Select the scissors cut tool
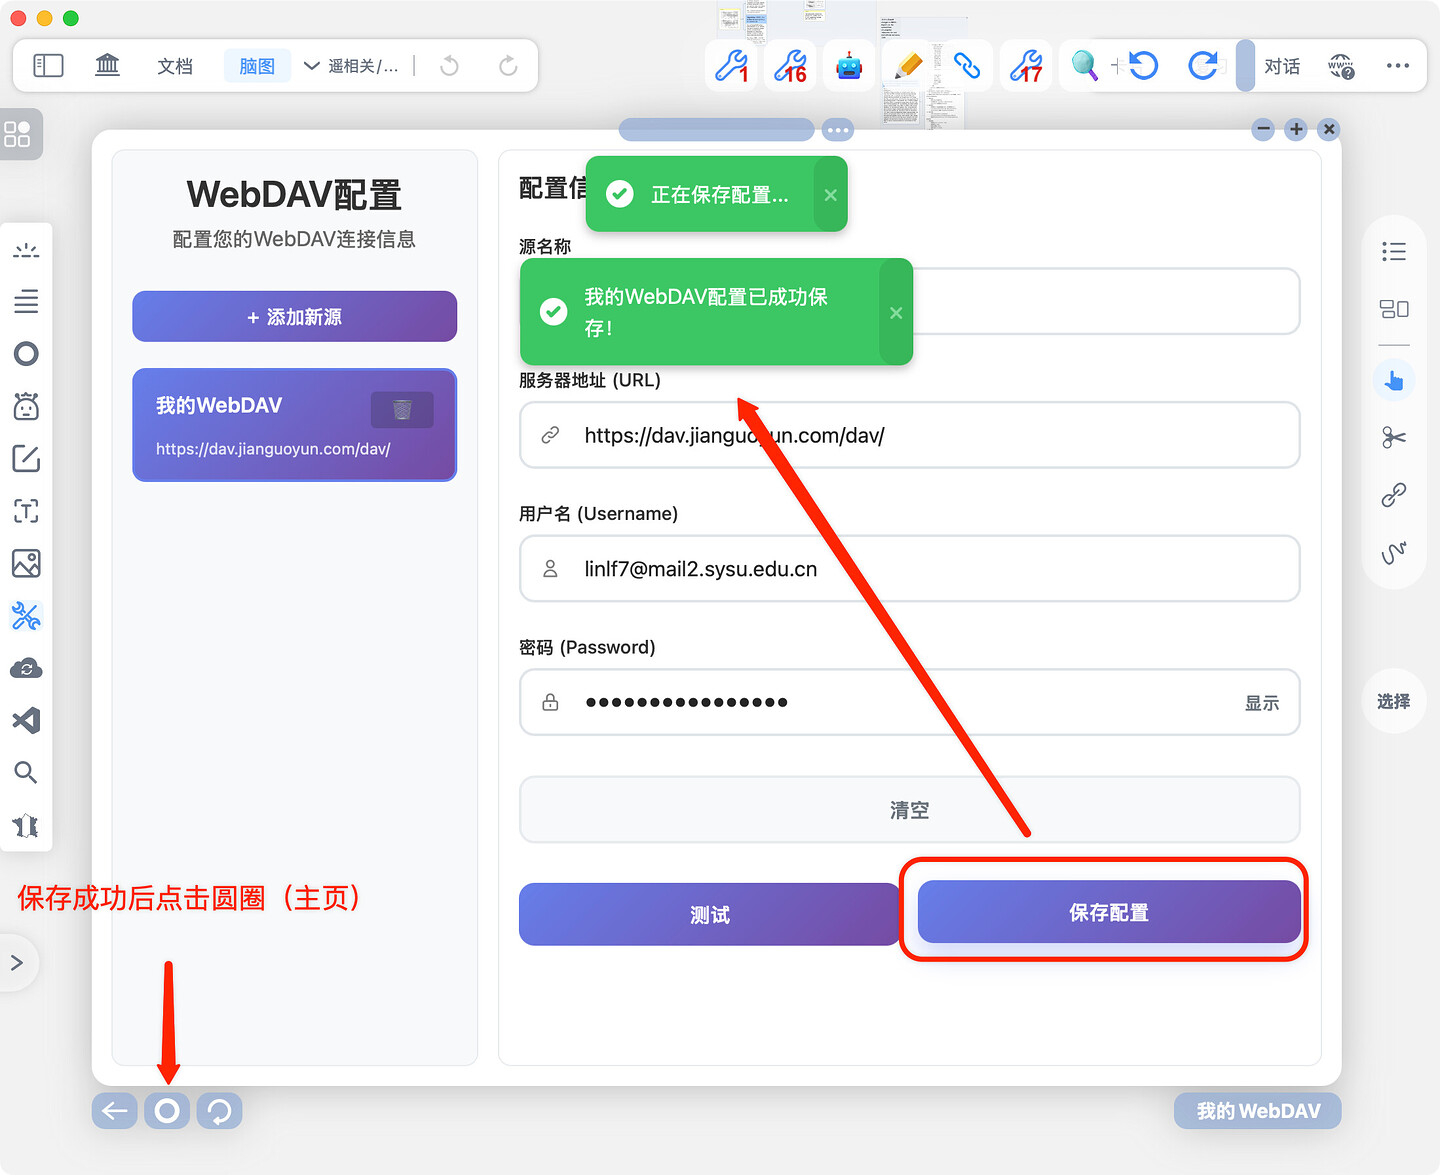Screen dimensions: 1440x1175 pos(1394,437)
